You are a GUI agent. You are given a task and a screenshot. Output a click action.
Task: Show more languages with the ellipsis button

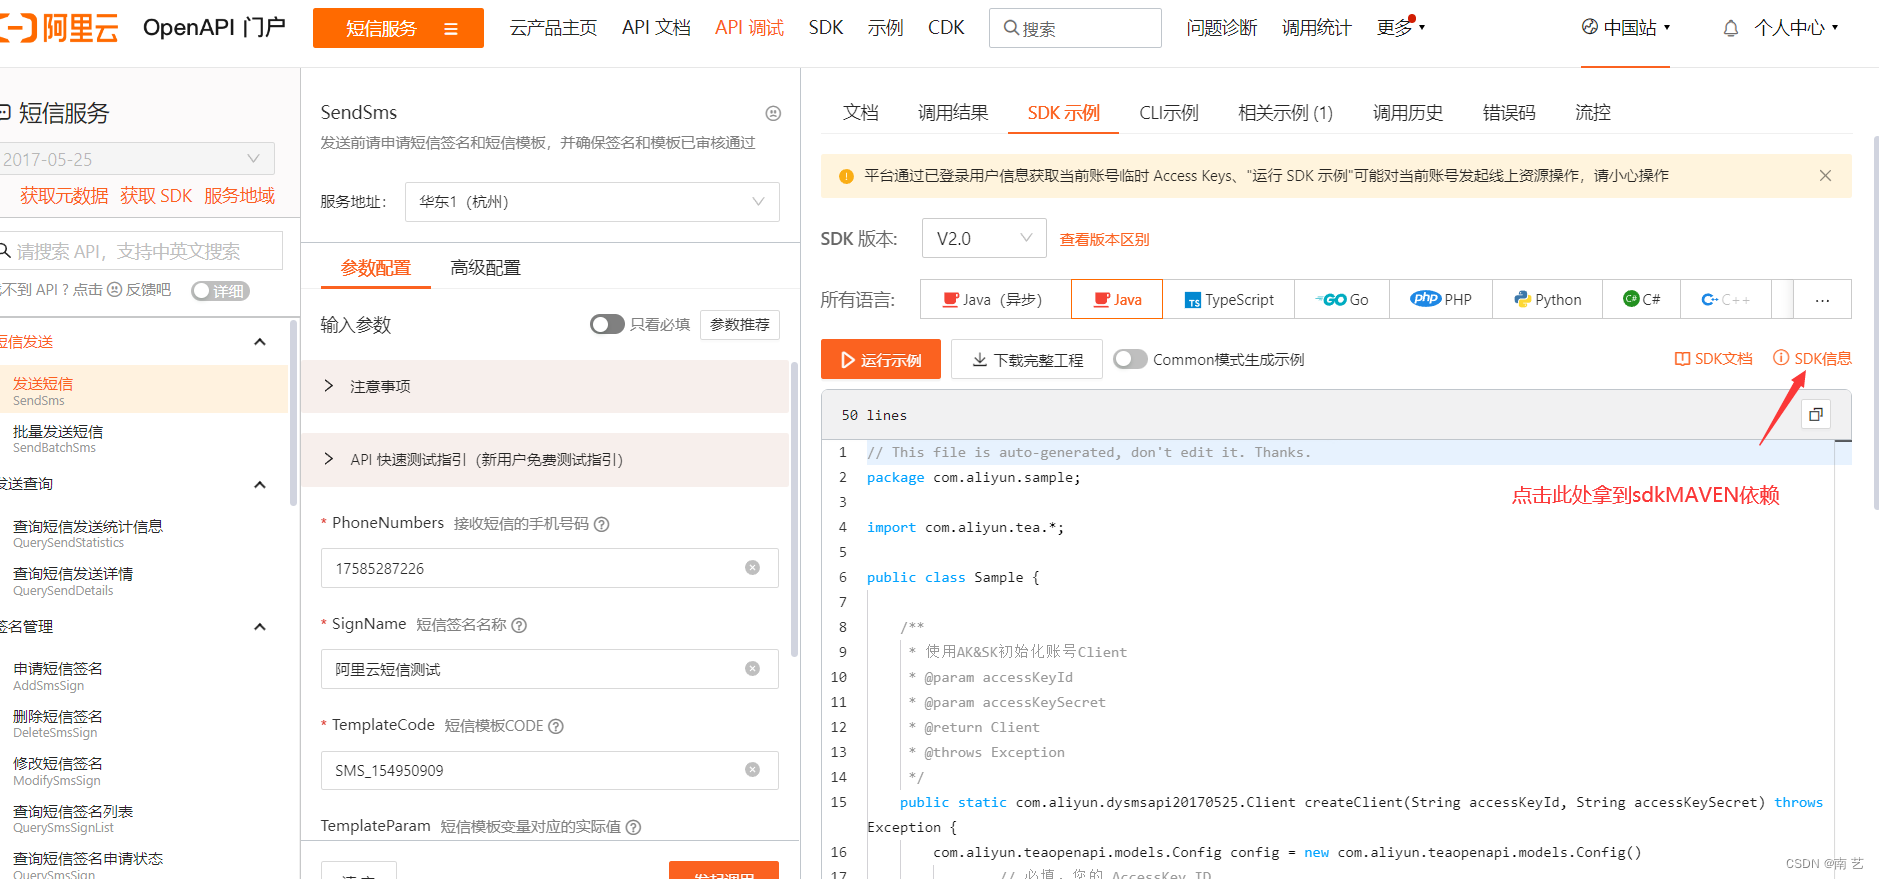pyautogui.click(x=1822, y=299)
